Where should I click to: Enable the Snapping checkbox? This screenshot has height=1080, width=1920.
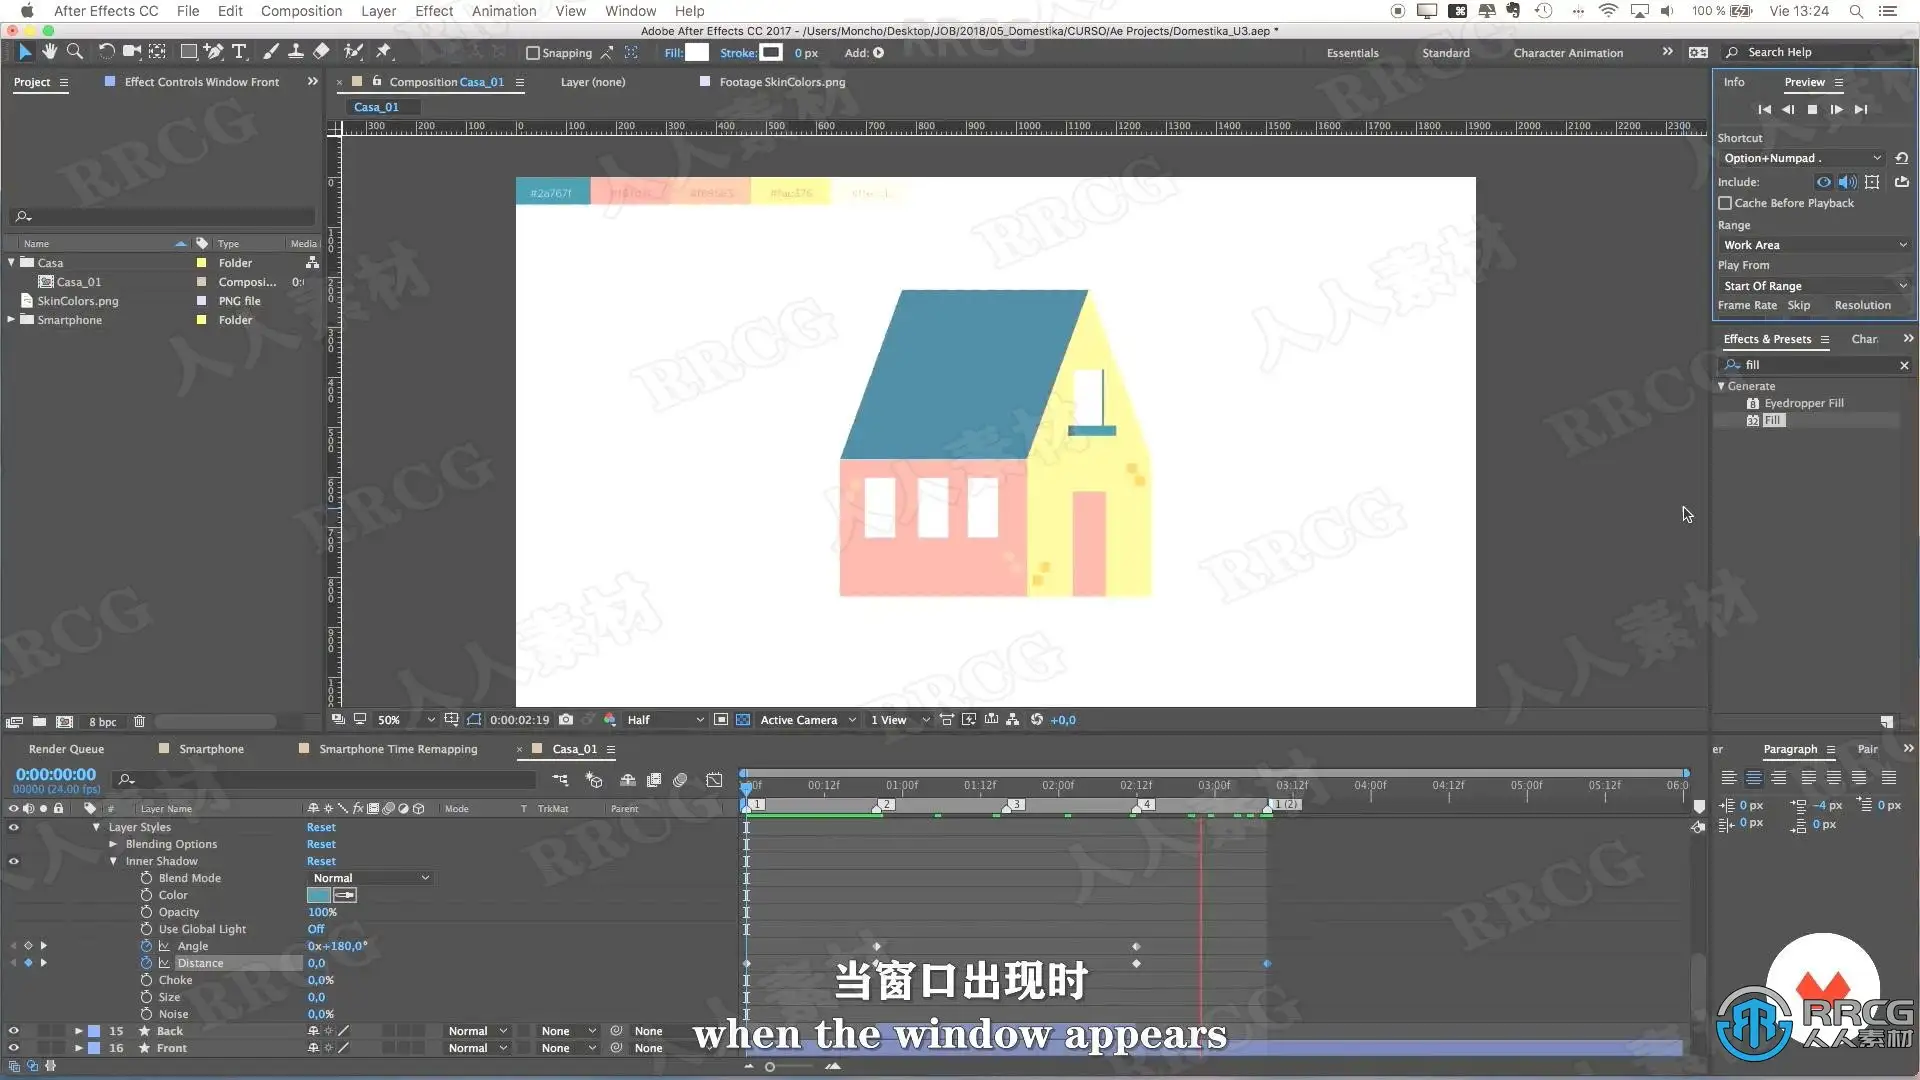[x=533, y=53]
